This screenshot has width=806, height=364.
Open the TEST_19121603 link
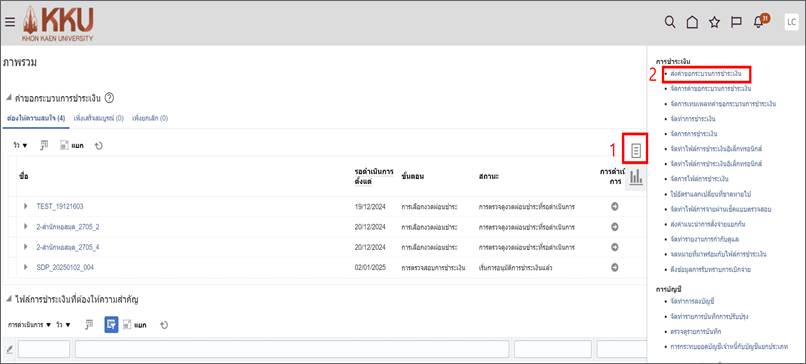tap(60, 206)
